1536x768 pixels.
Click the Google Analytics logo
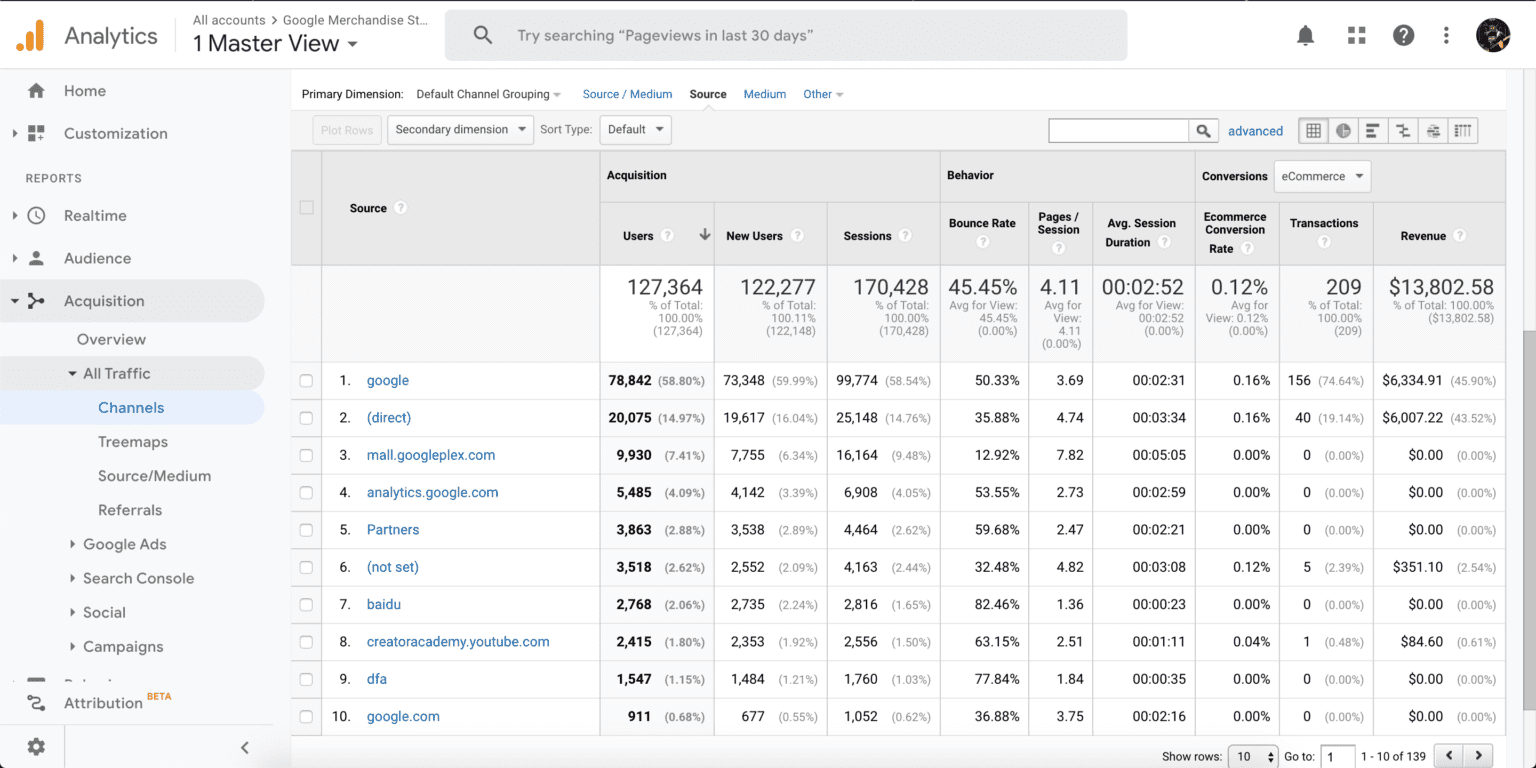point(30,36)
